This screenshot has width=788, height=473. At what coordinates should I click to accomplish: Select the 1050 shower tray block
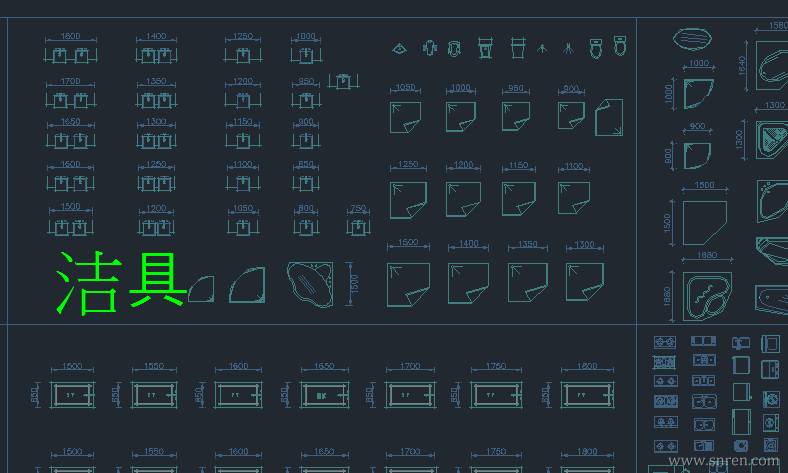[406, 118]
